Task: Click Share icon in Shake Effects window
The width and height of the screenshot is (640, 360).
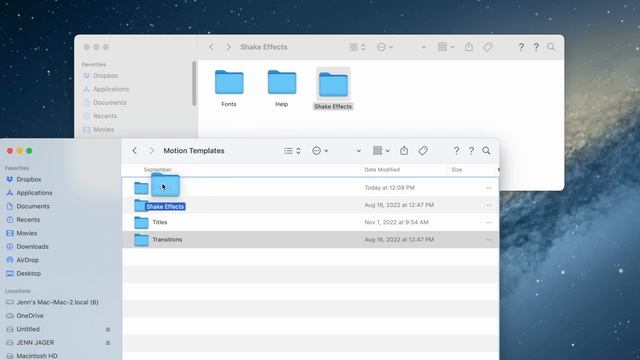Action: pos(469,47)
